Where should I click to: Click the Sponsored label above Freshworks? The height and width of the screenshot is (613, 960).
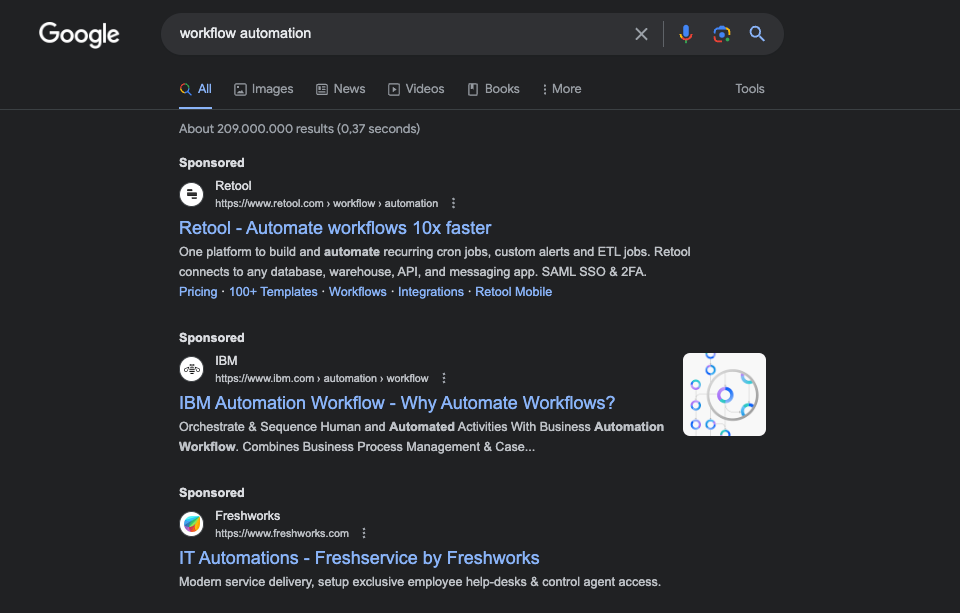tap(211, 493)
